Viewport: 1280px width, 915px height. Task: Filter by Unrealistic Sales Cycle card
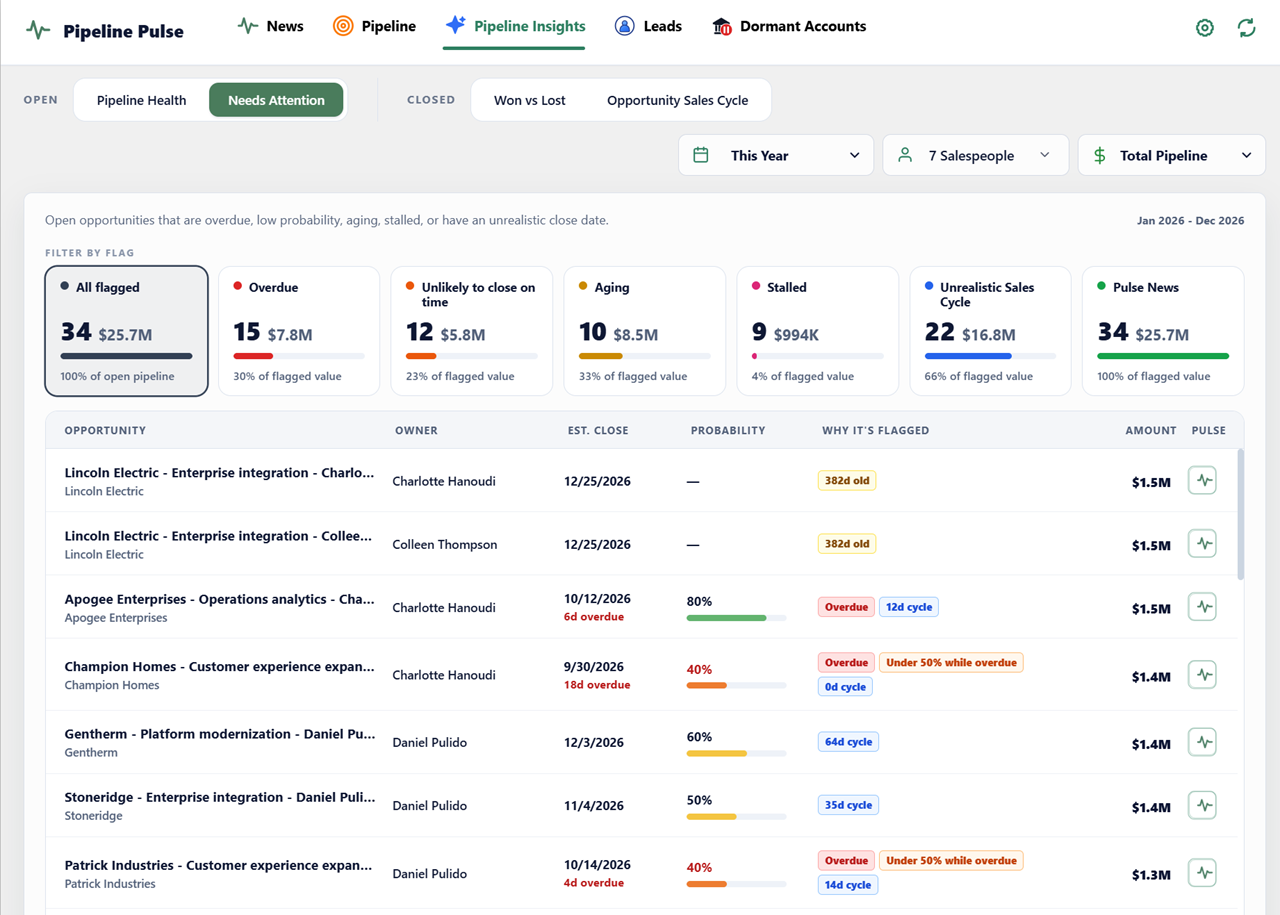991,331
